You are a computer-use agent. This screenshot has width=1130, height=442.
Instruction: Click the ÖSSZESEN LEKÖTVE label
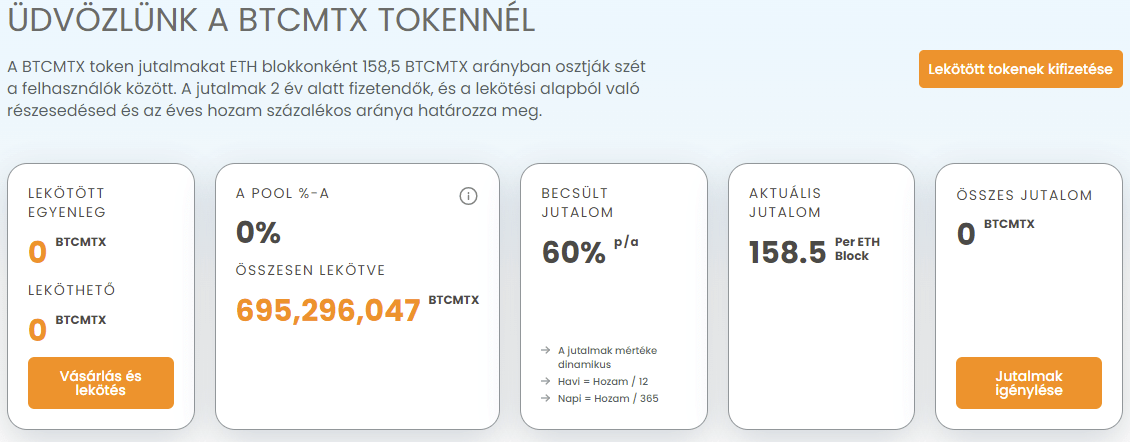tap(311, 270)
